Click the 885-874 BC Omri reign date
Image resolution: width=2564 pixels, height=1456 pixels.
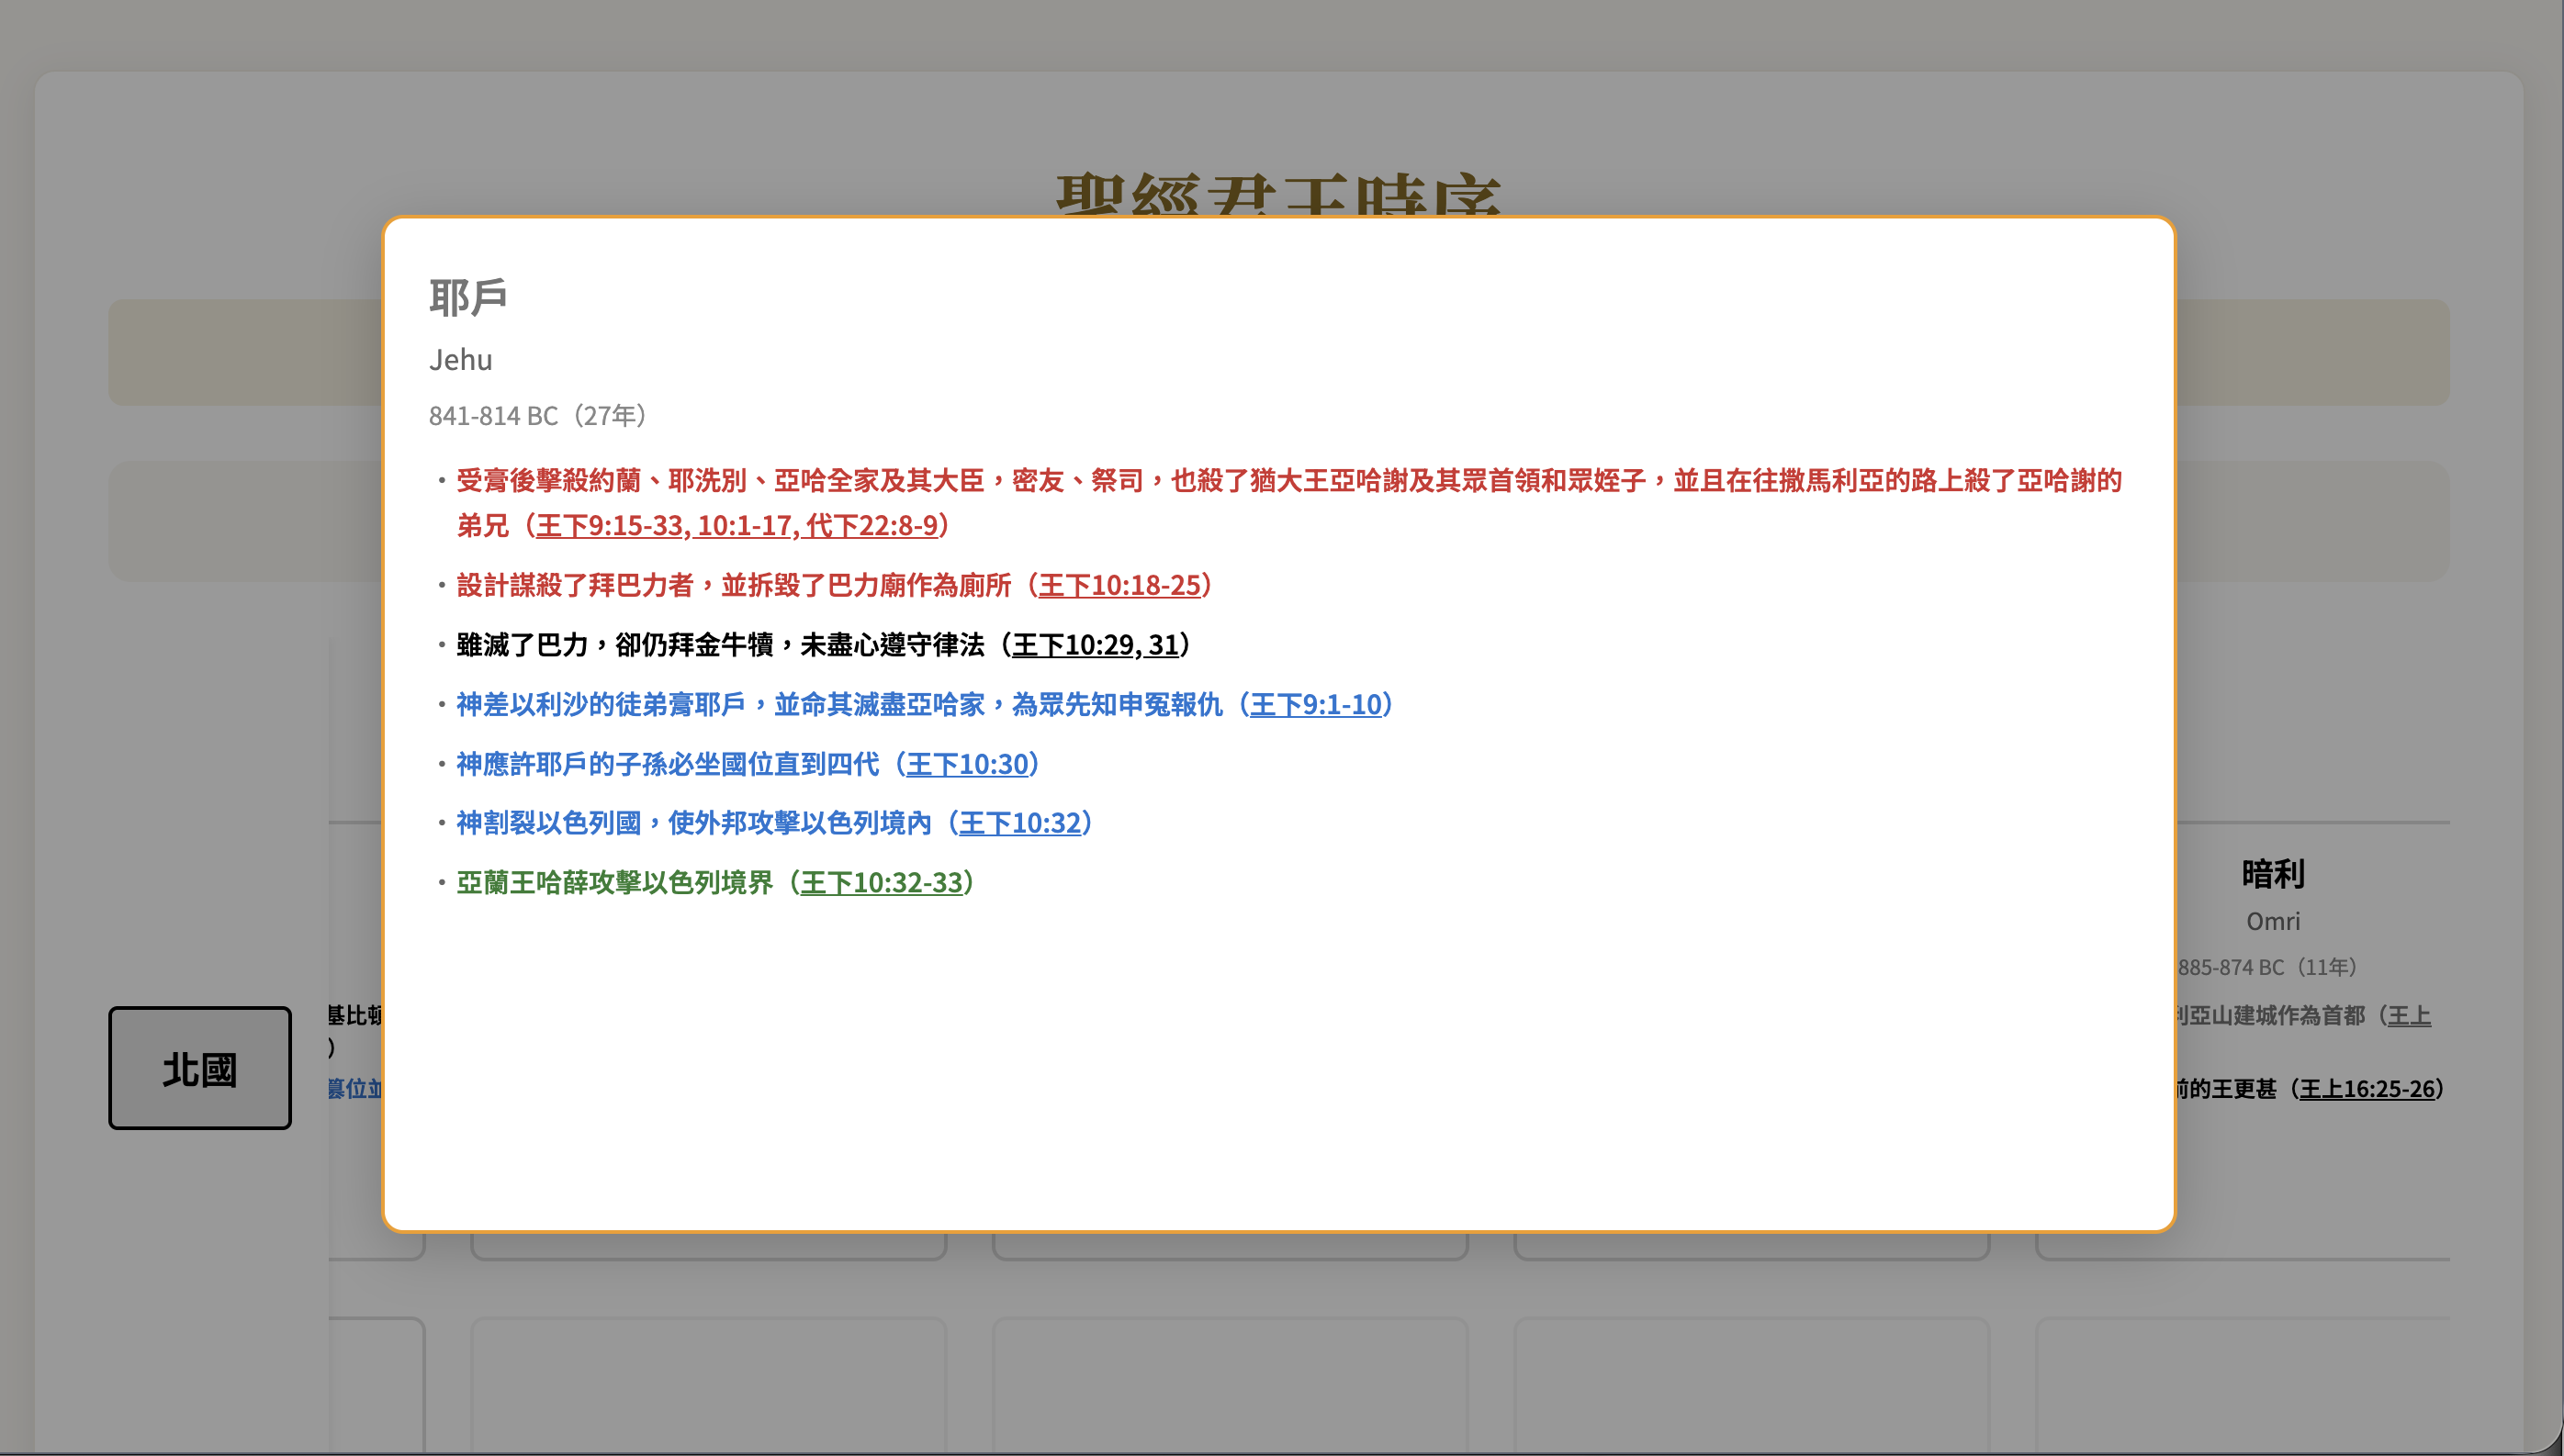coord(2267,967)
